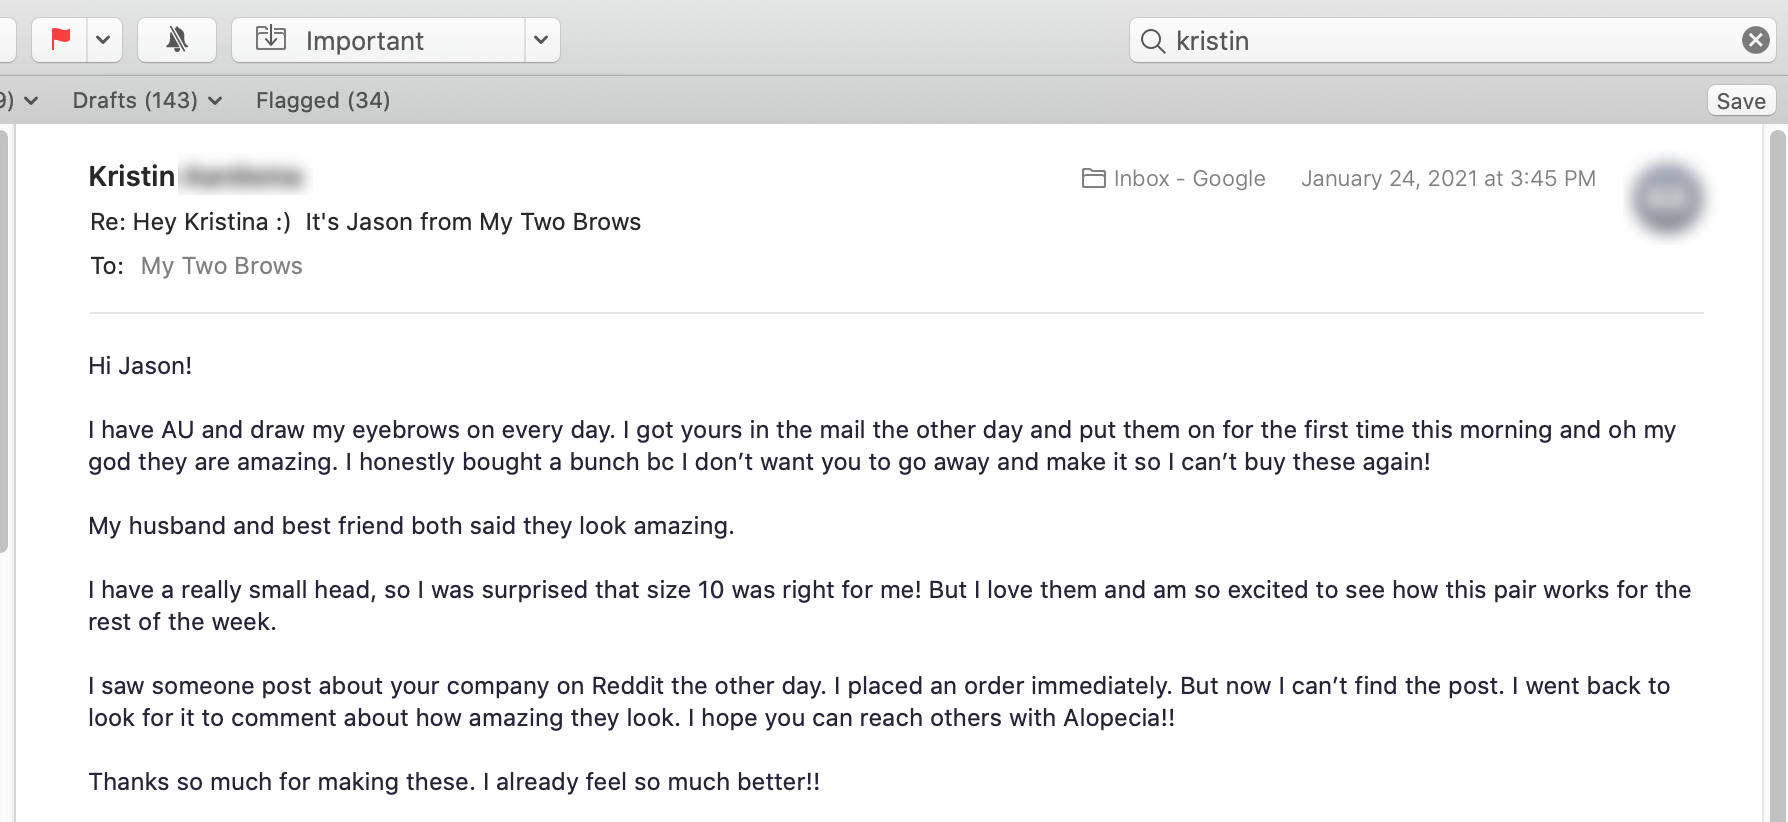The image size is (1788, 822).
Task: Select the Flagged (34) favorites item
Action: tap(323, 100)
